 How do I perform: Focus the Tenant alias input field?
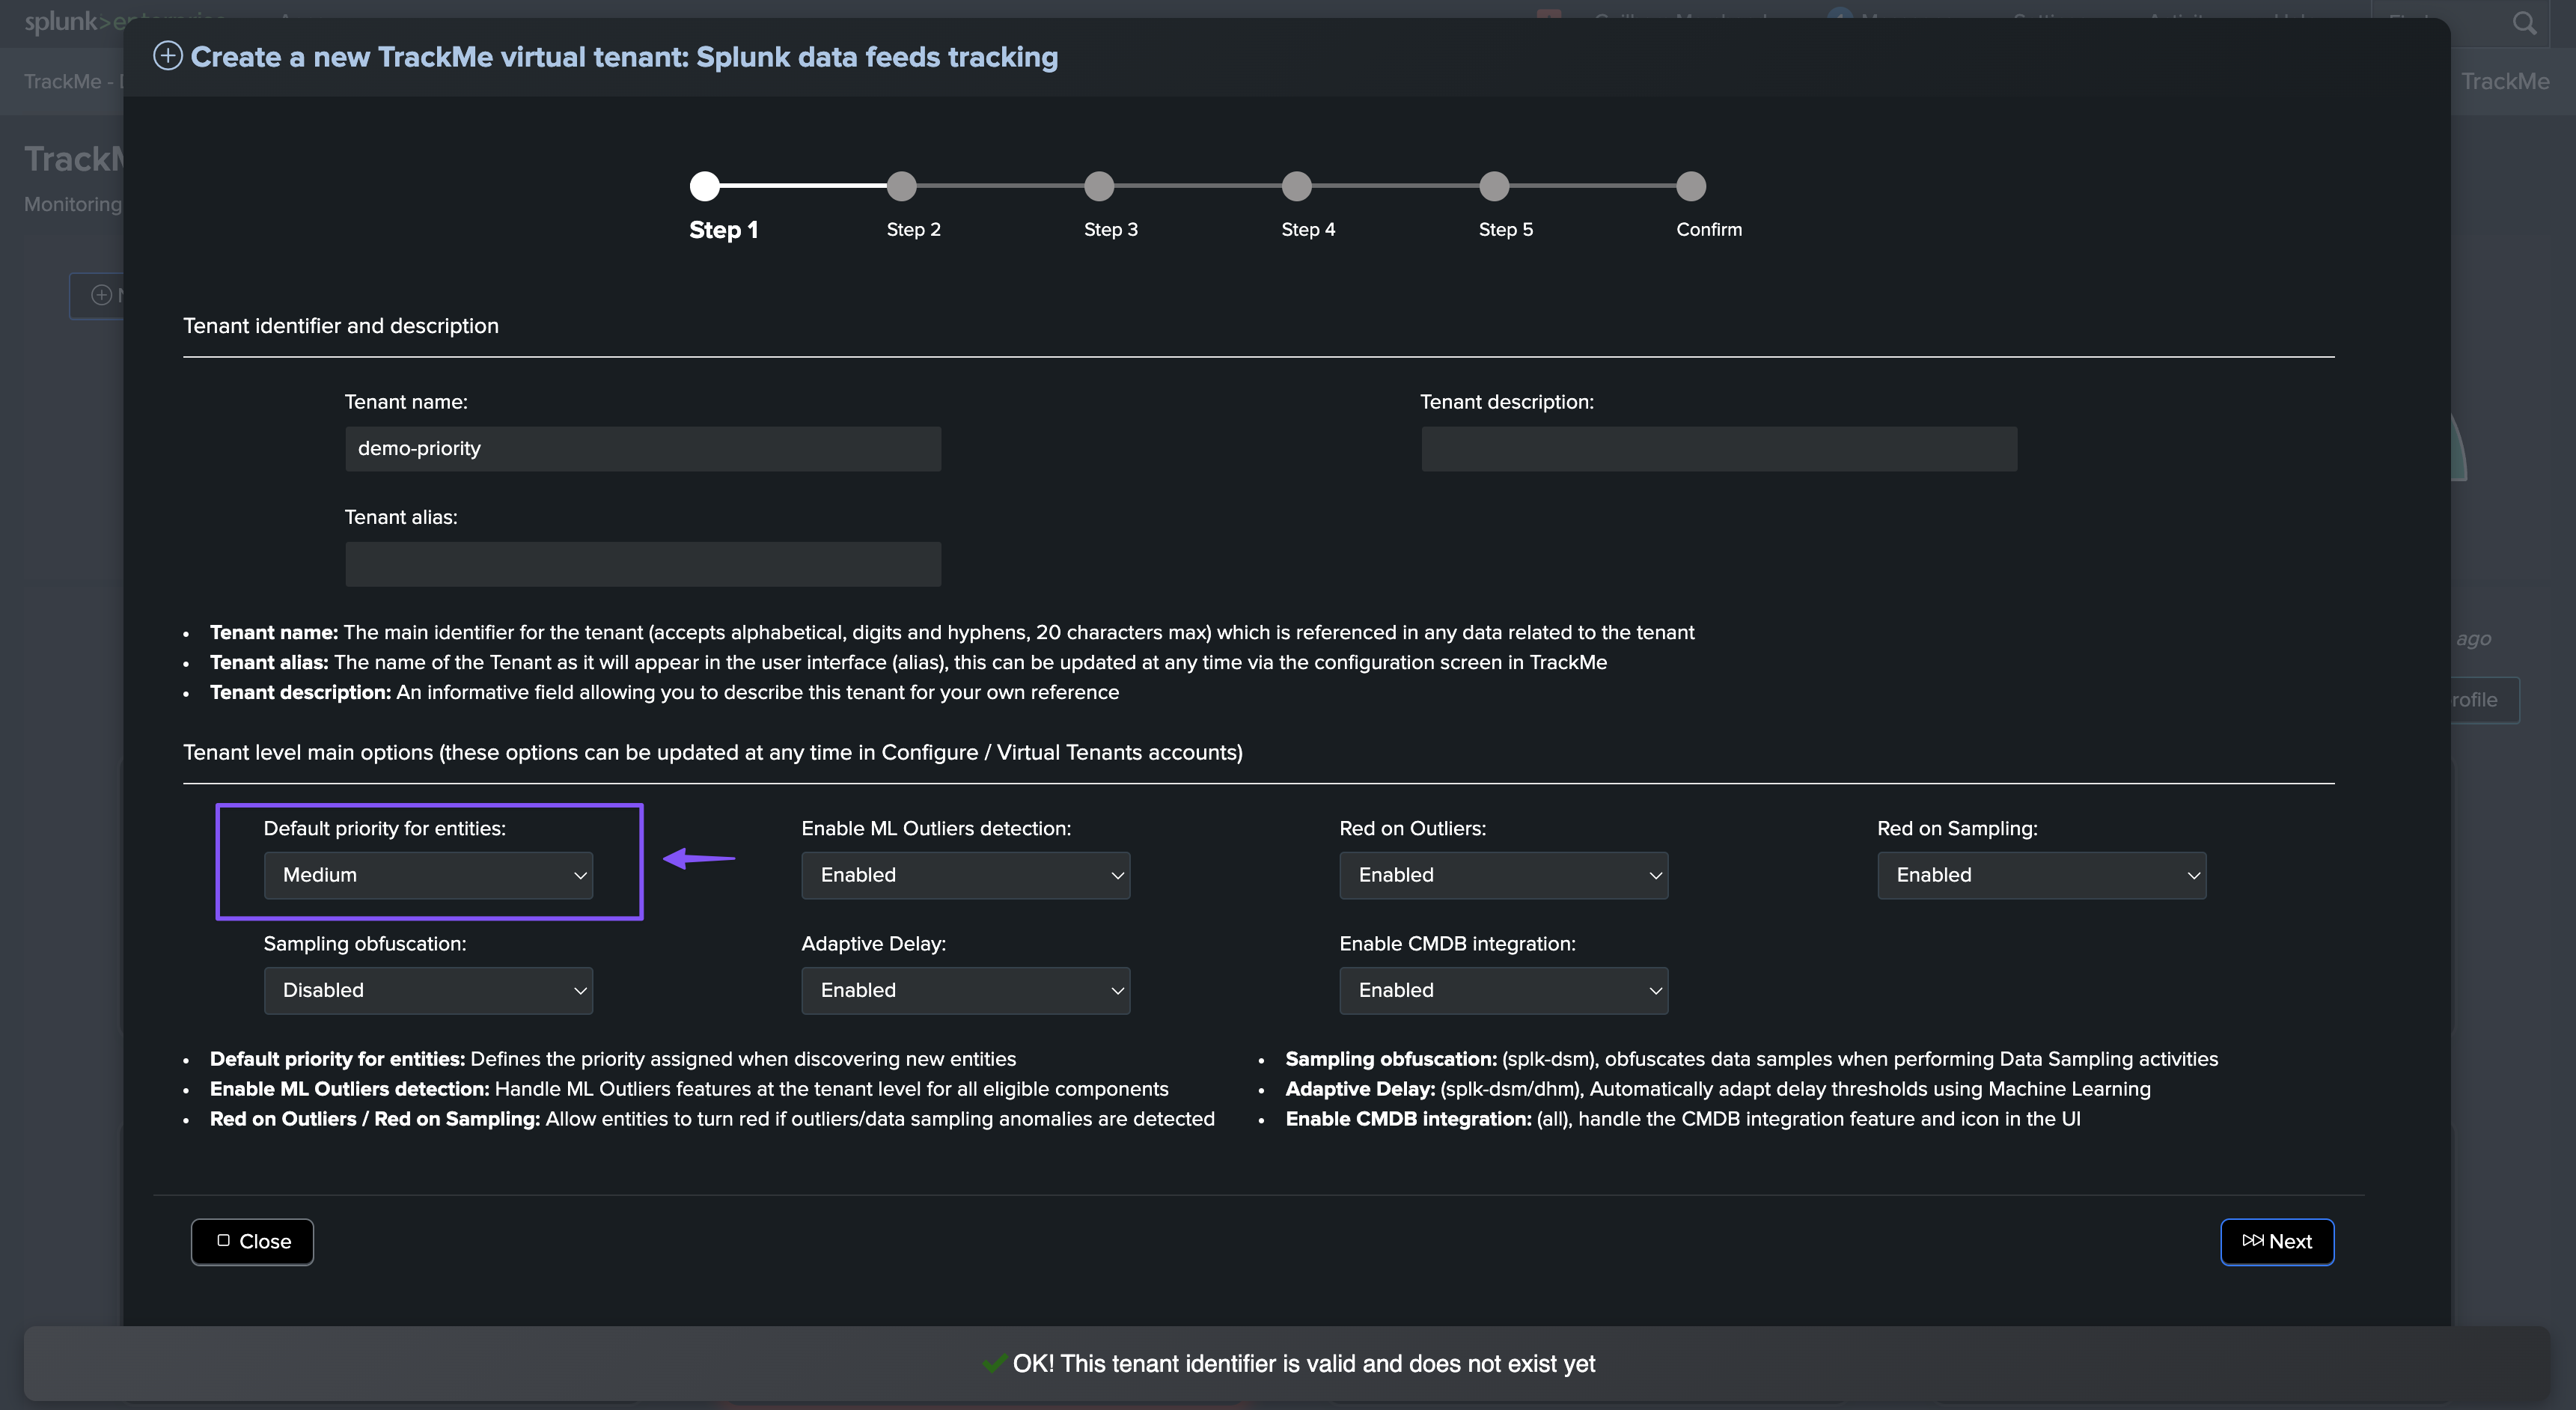click(x=642, y=564)
